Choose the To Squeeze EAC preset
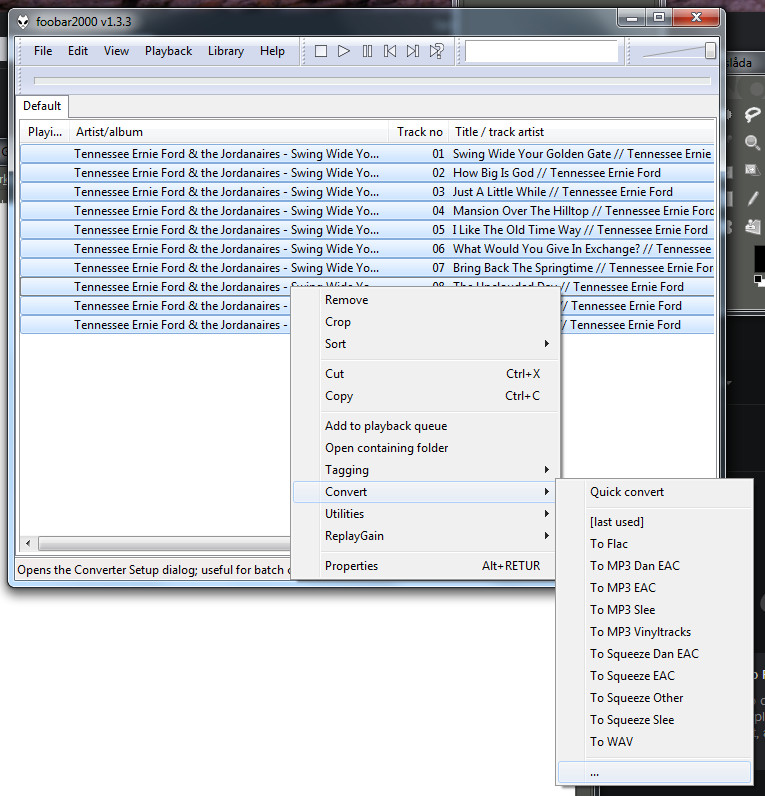The width and height of the screenshot is (765, 796). (x=654, y=676)
